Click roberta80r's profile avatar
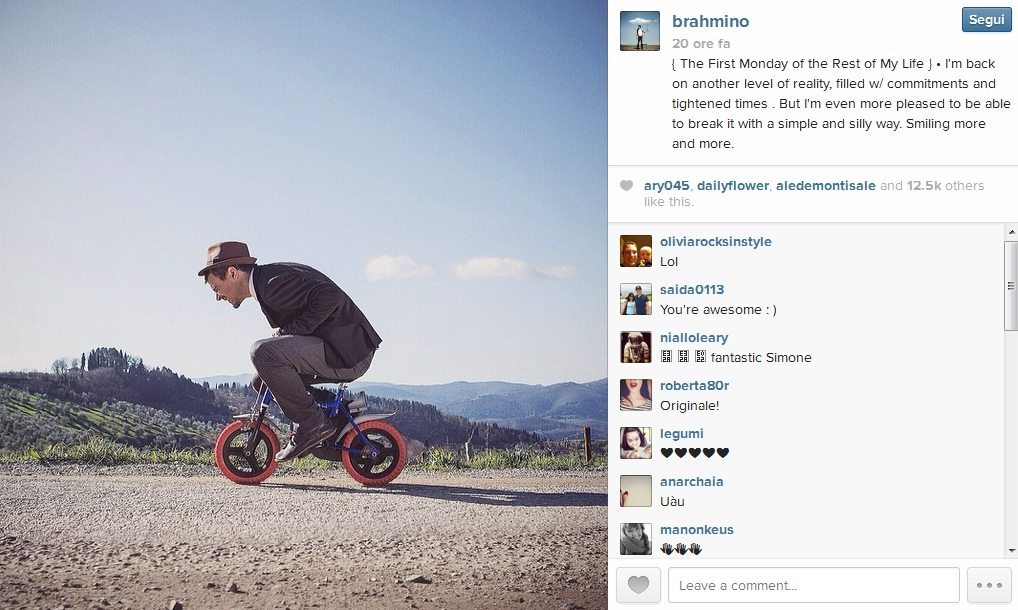Screen dimensions: 1018x610 click(636, 395)
